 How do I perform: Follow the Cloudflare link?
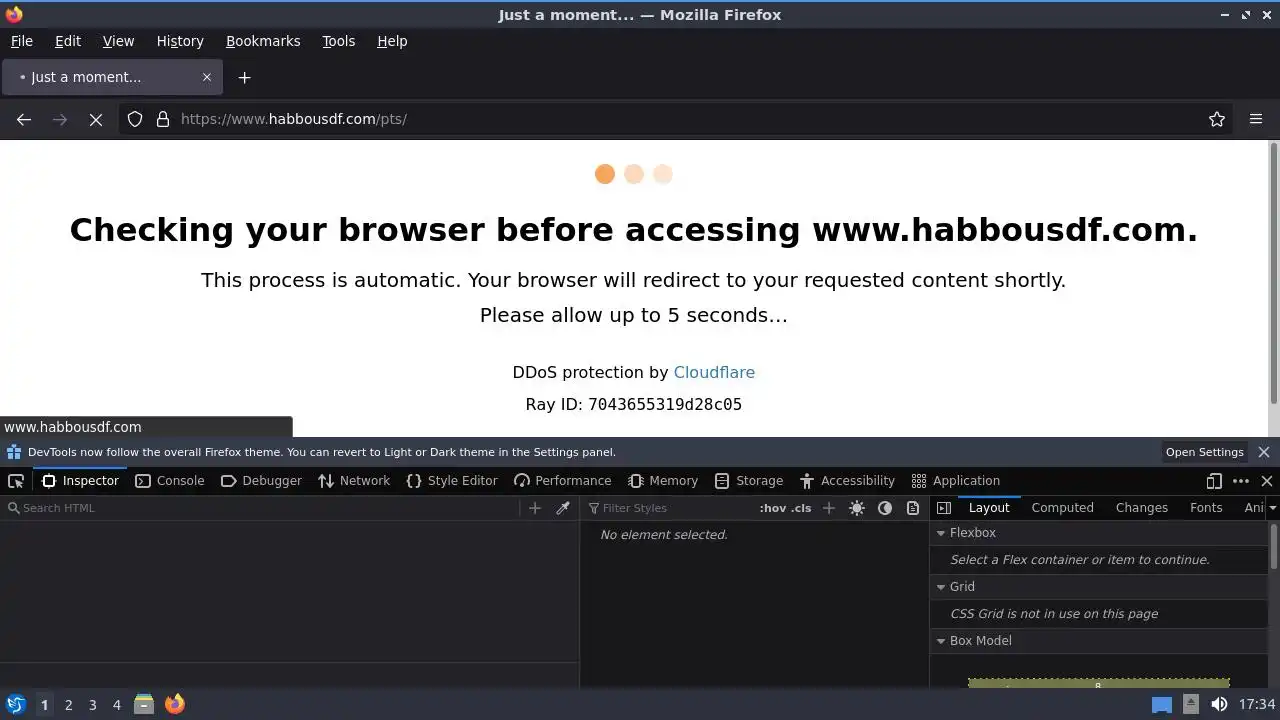pyautogui.click(x=714, y=372)
